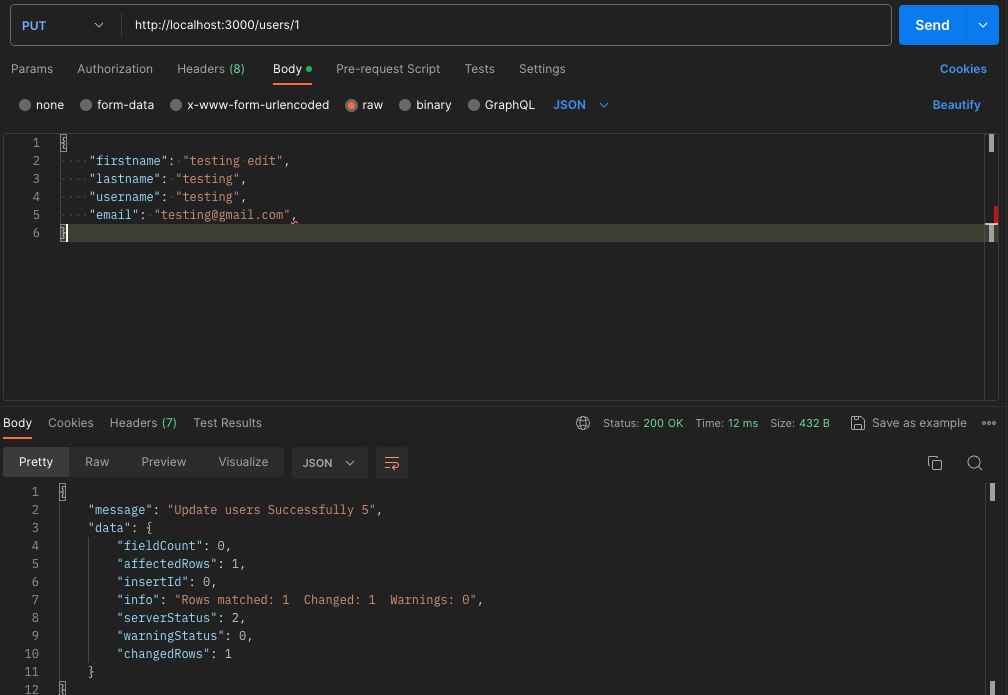Click the "changedRows" line in response
Viewport: 1008px width, 695px height.
[x=174, y=654]
